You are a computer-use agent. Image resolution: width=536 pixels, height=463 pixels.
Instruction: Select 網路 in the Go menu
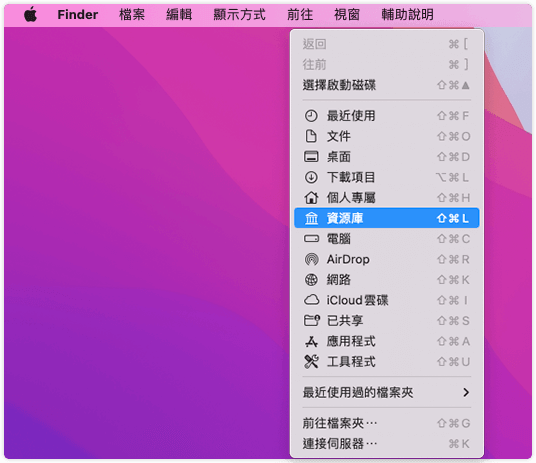[x=387, y=280]
